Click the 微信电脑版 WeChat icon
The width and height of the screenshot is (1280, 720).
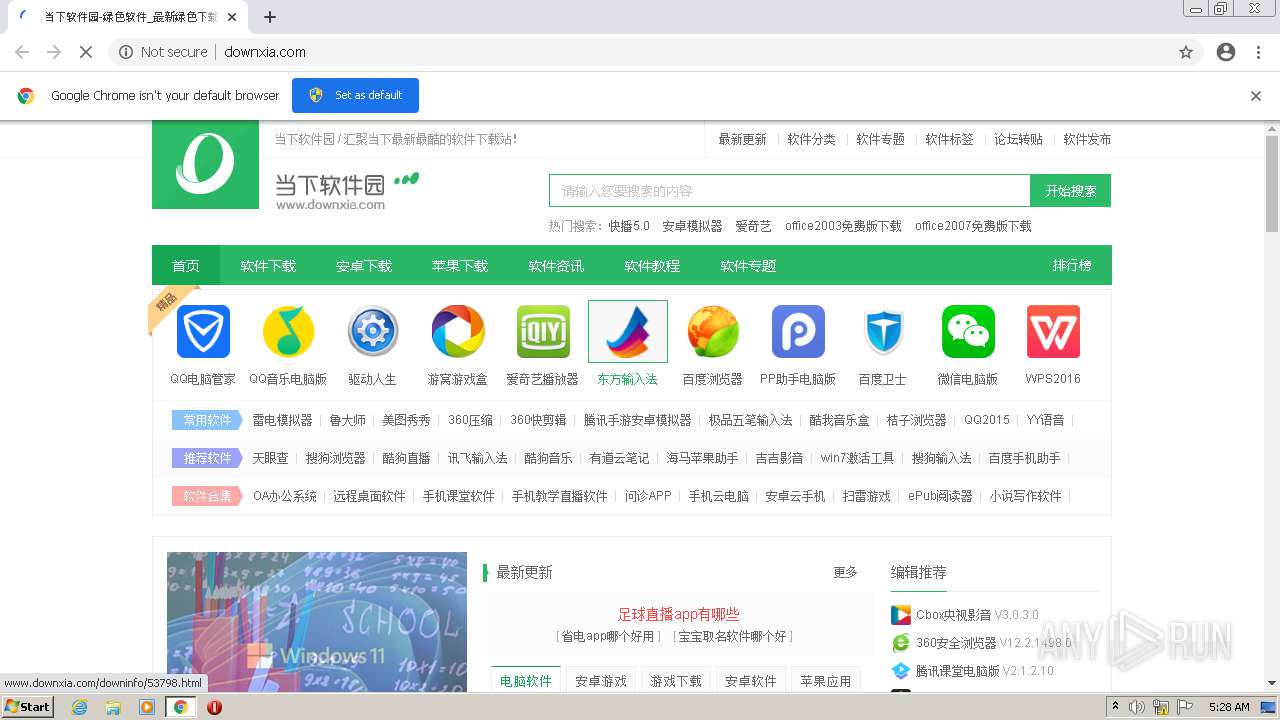[x=968, y=332]
